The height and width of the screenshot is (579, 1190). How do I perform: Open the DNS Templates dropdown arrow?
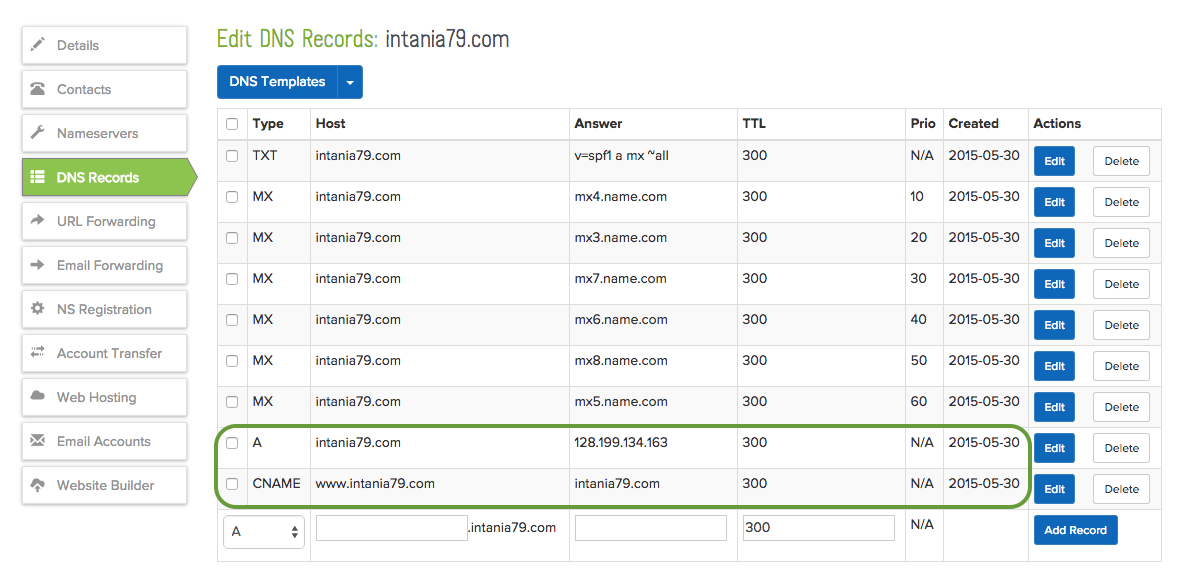[350, 82]
